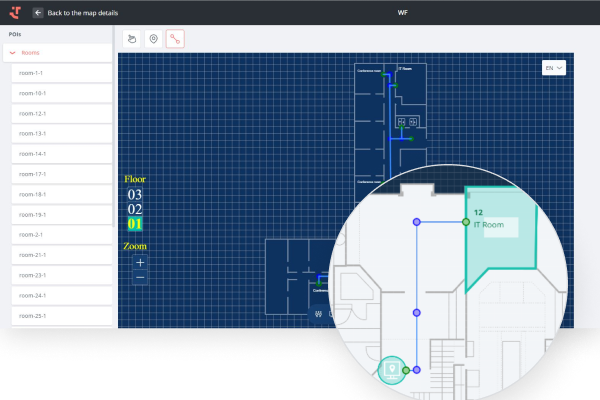Click the teal pin marker on map

click(392, 370)
